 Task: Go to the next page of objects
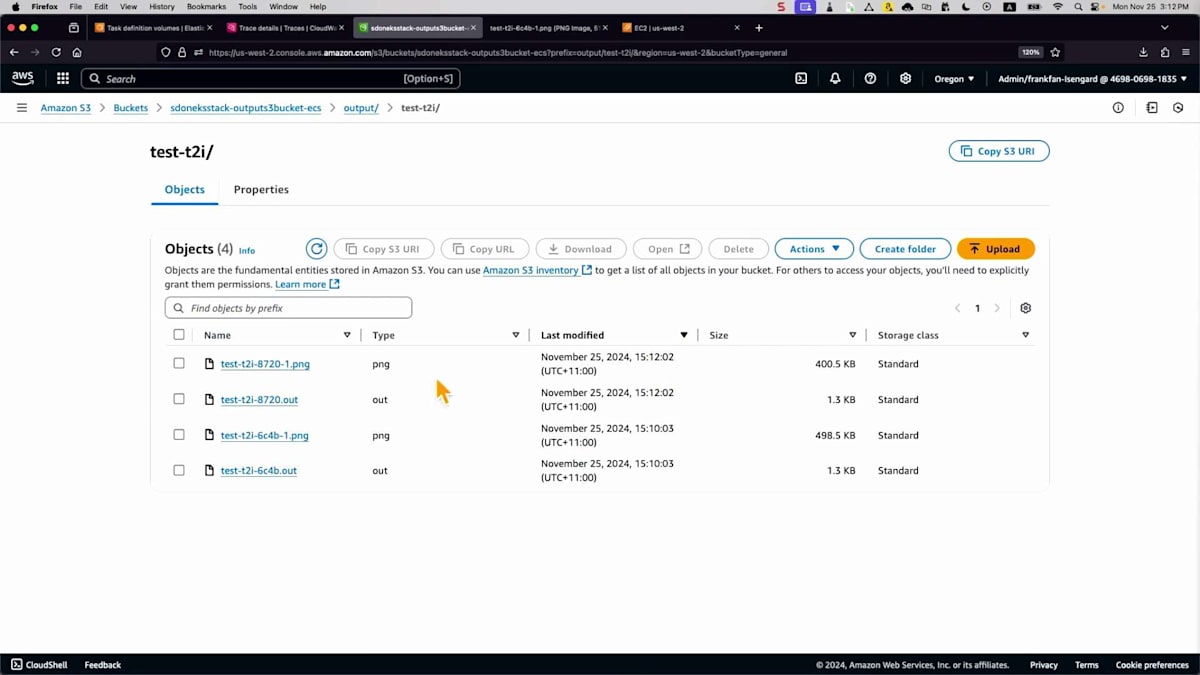pos(996,308)
